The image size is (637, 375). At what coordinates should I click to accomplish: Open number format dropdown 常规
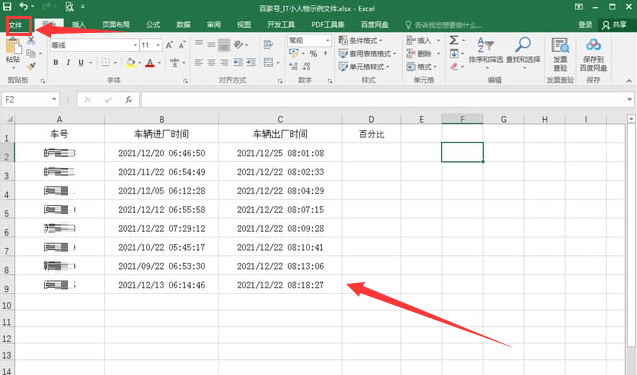click(x=327, y=41)
